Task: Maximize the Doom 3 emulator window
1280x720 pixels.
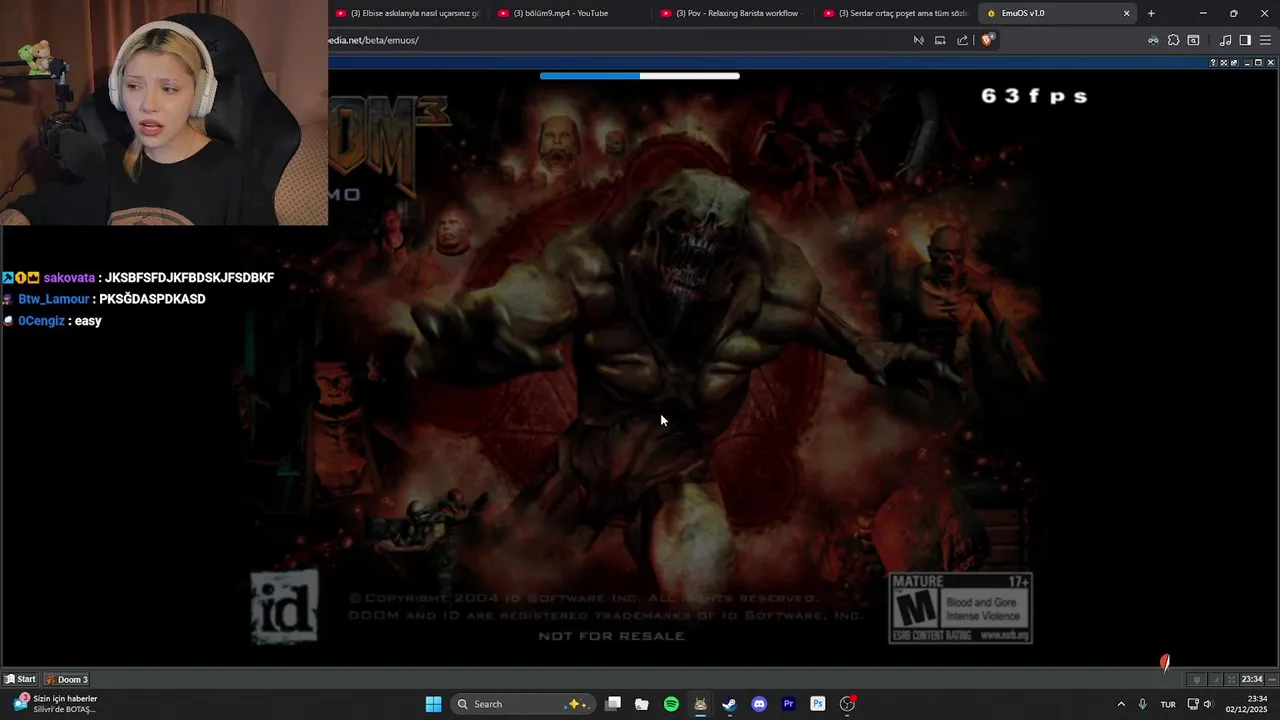Action: (x=1258, y=62)
